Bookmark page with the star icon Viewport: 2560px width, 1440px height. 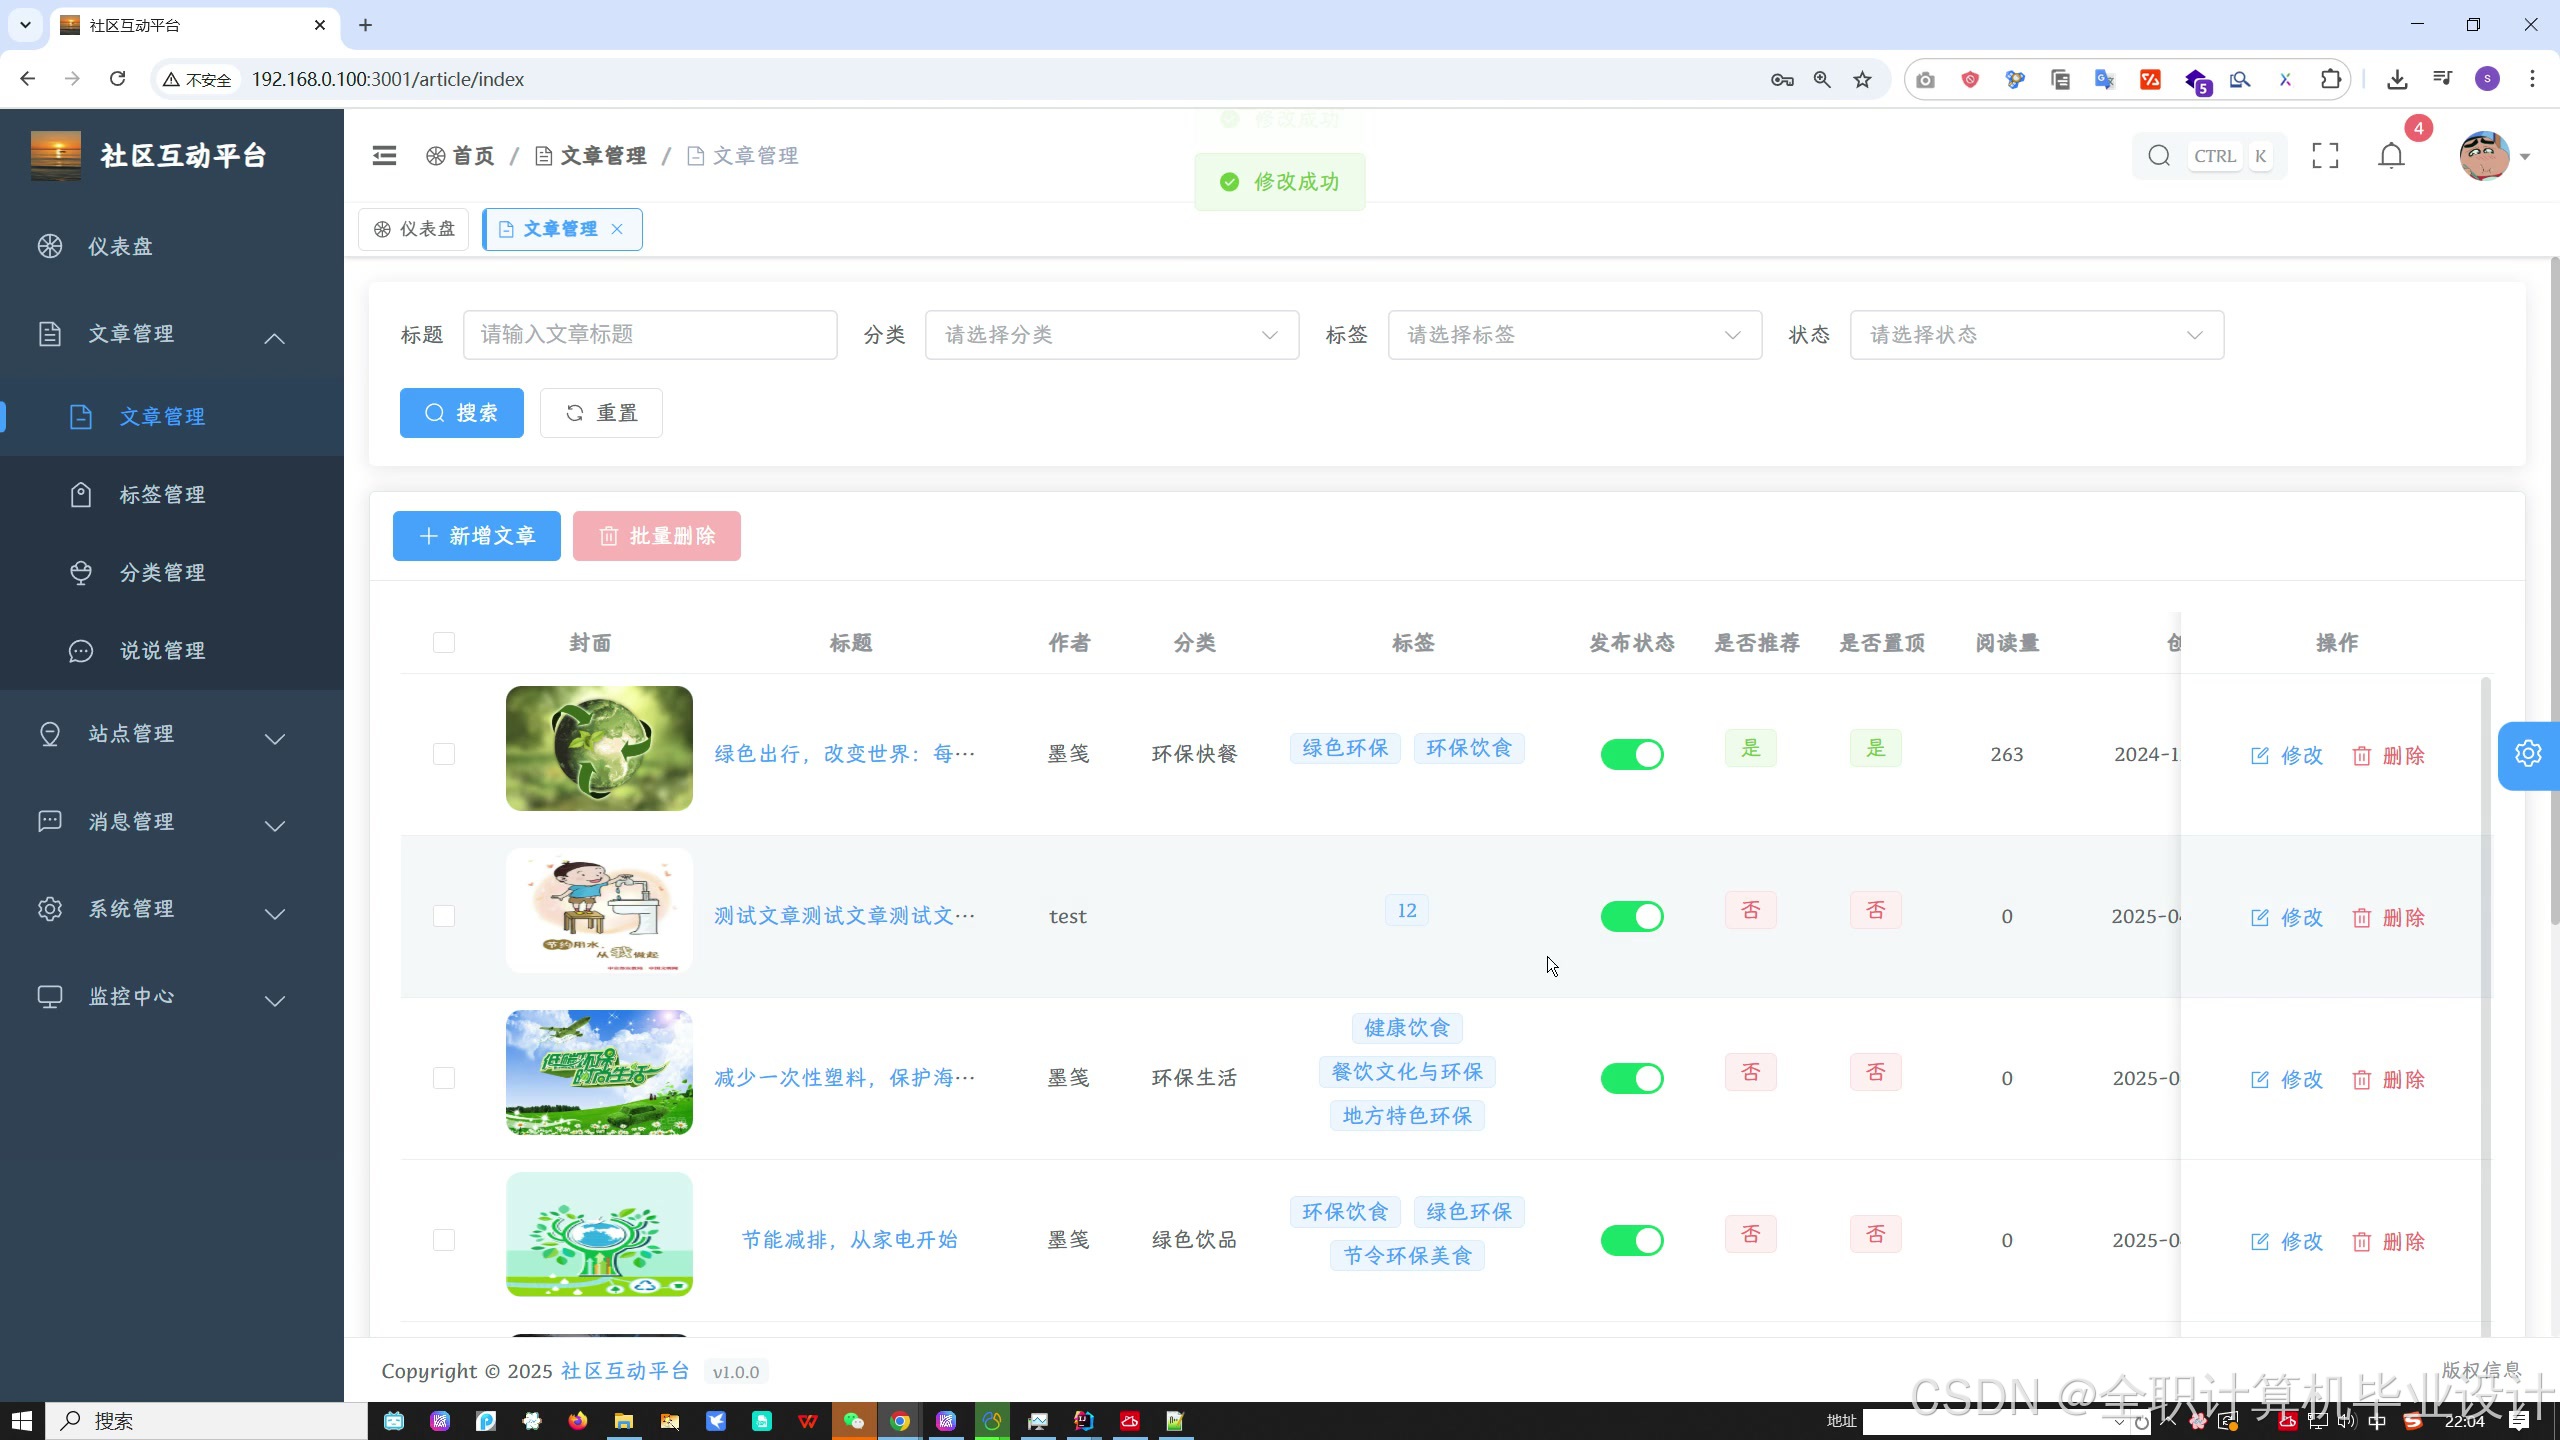click(1862, 79)
